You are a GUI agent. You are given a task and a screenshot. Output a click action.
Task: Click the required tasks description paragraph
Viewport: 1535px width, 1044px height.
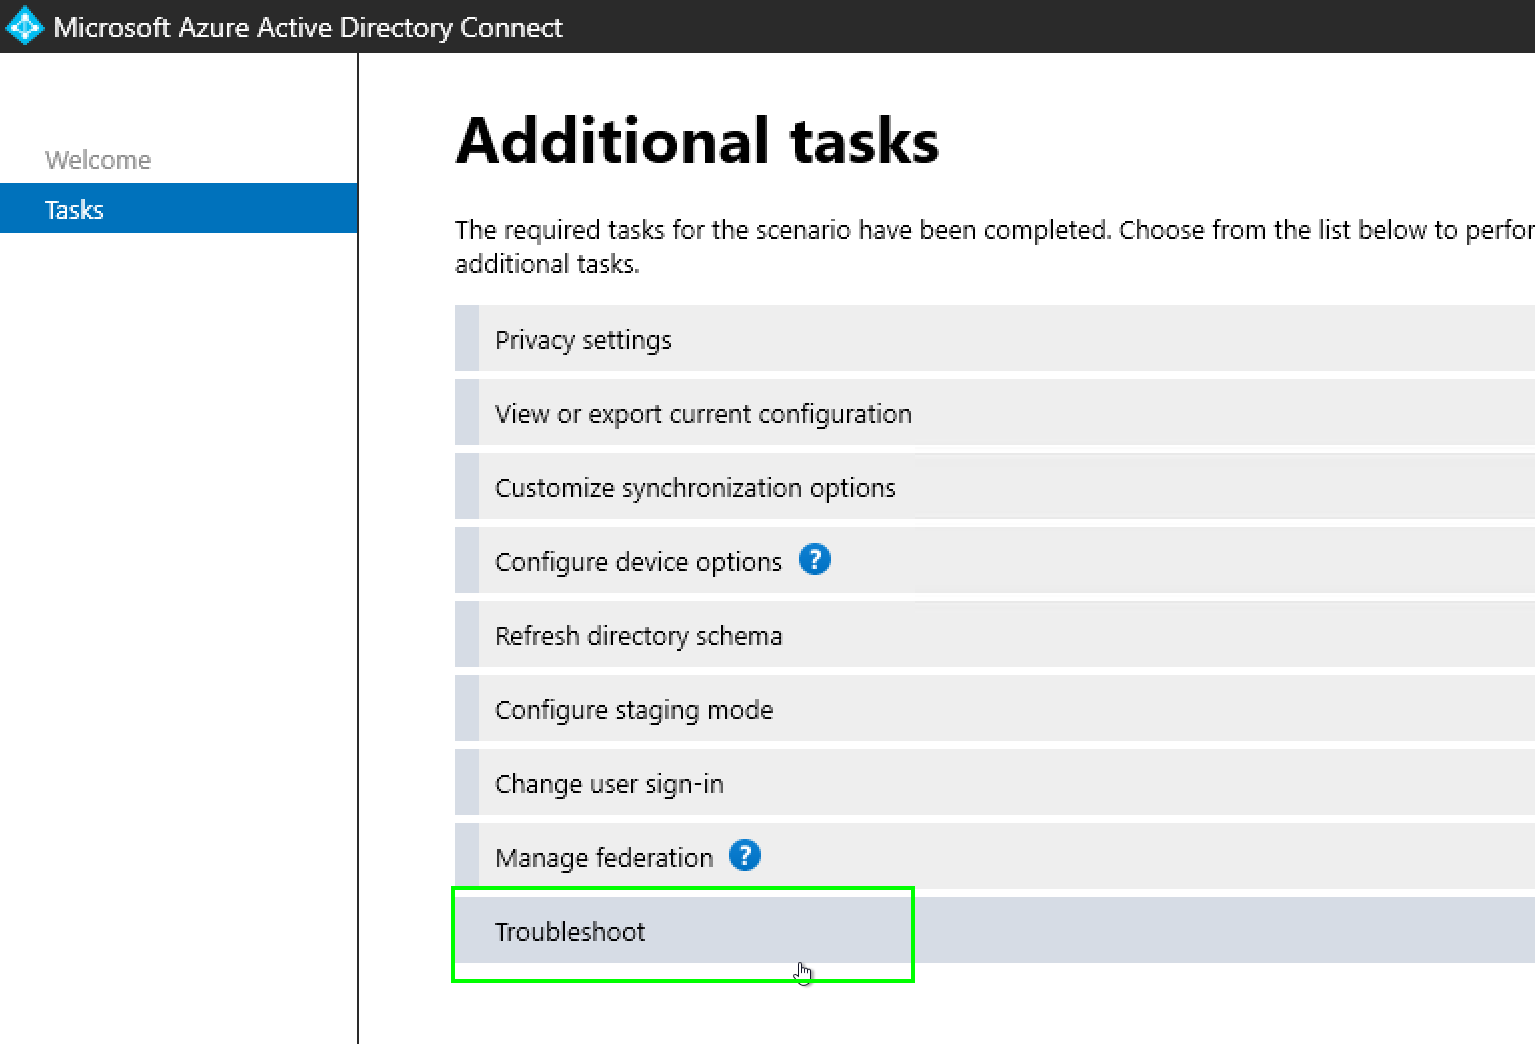coord(995,246)
